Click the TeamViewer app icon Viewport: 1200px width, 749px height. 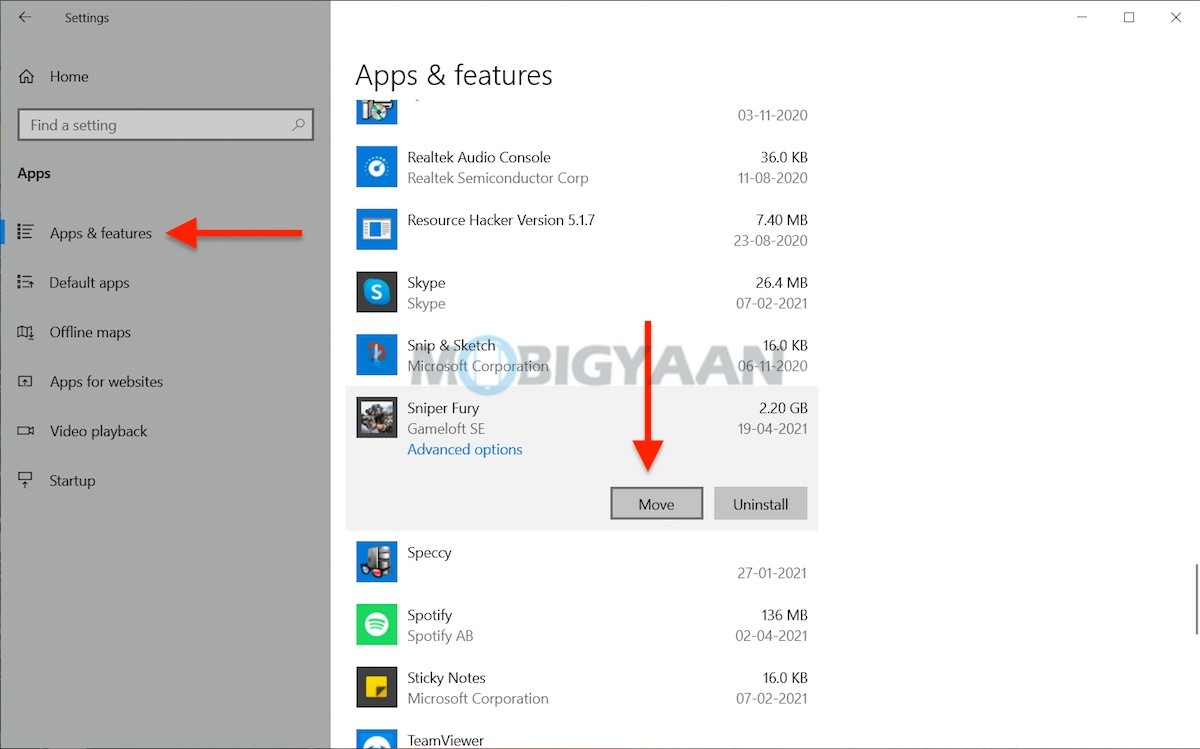[x=376, y=740]
